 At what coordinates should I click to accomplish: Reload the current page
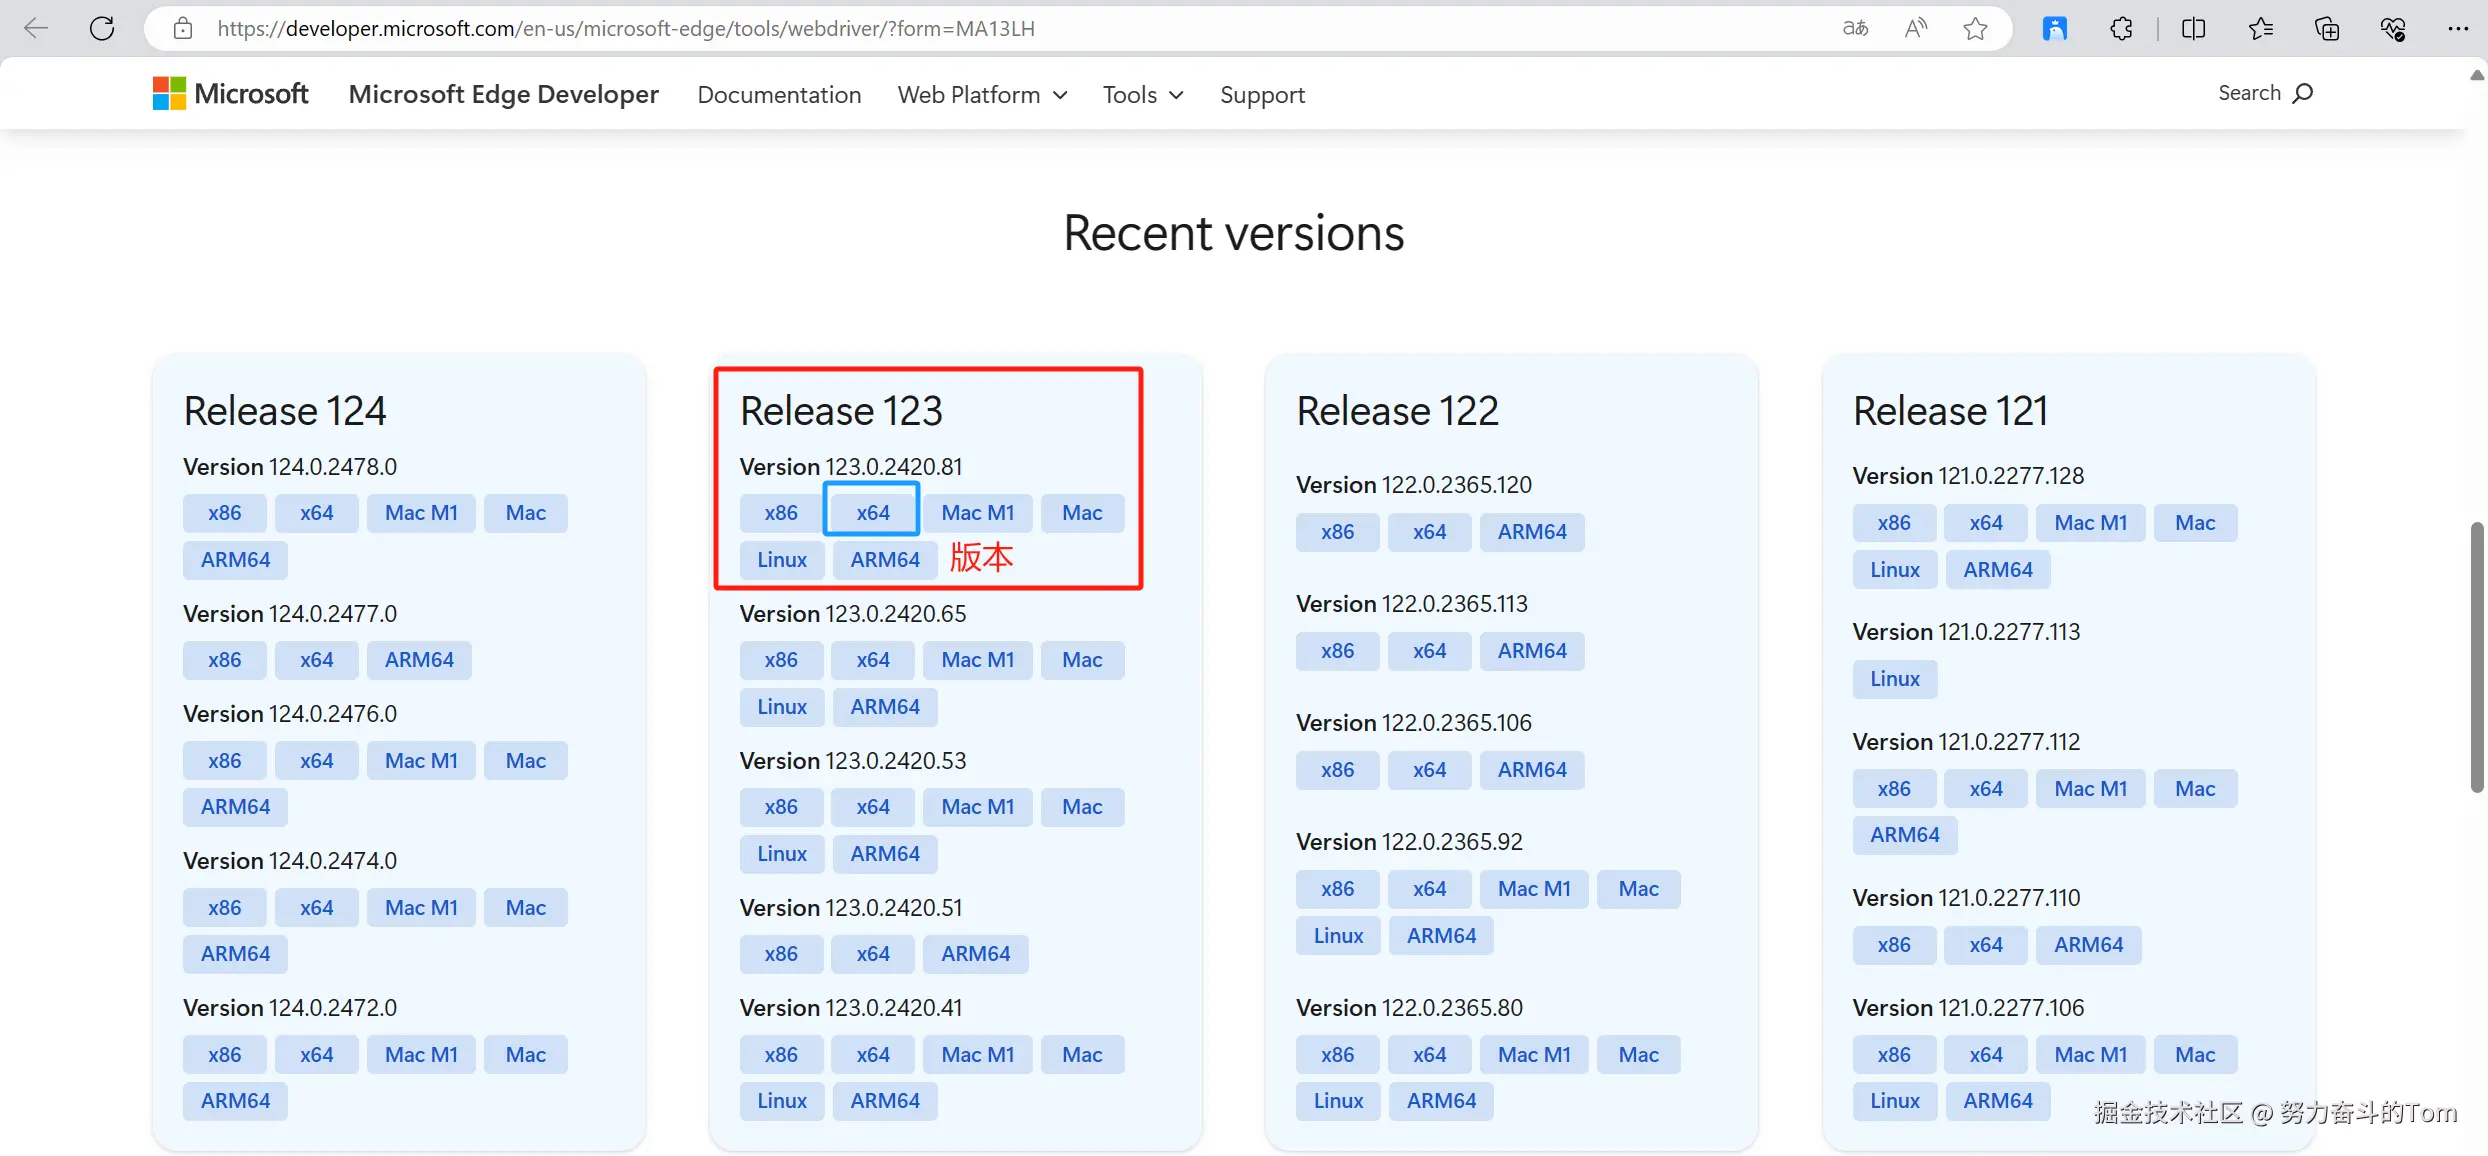102,28
